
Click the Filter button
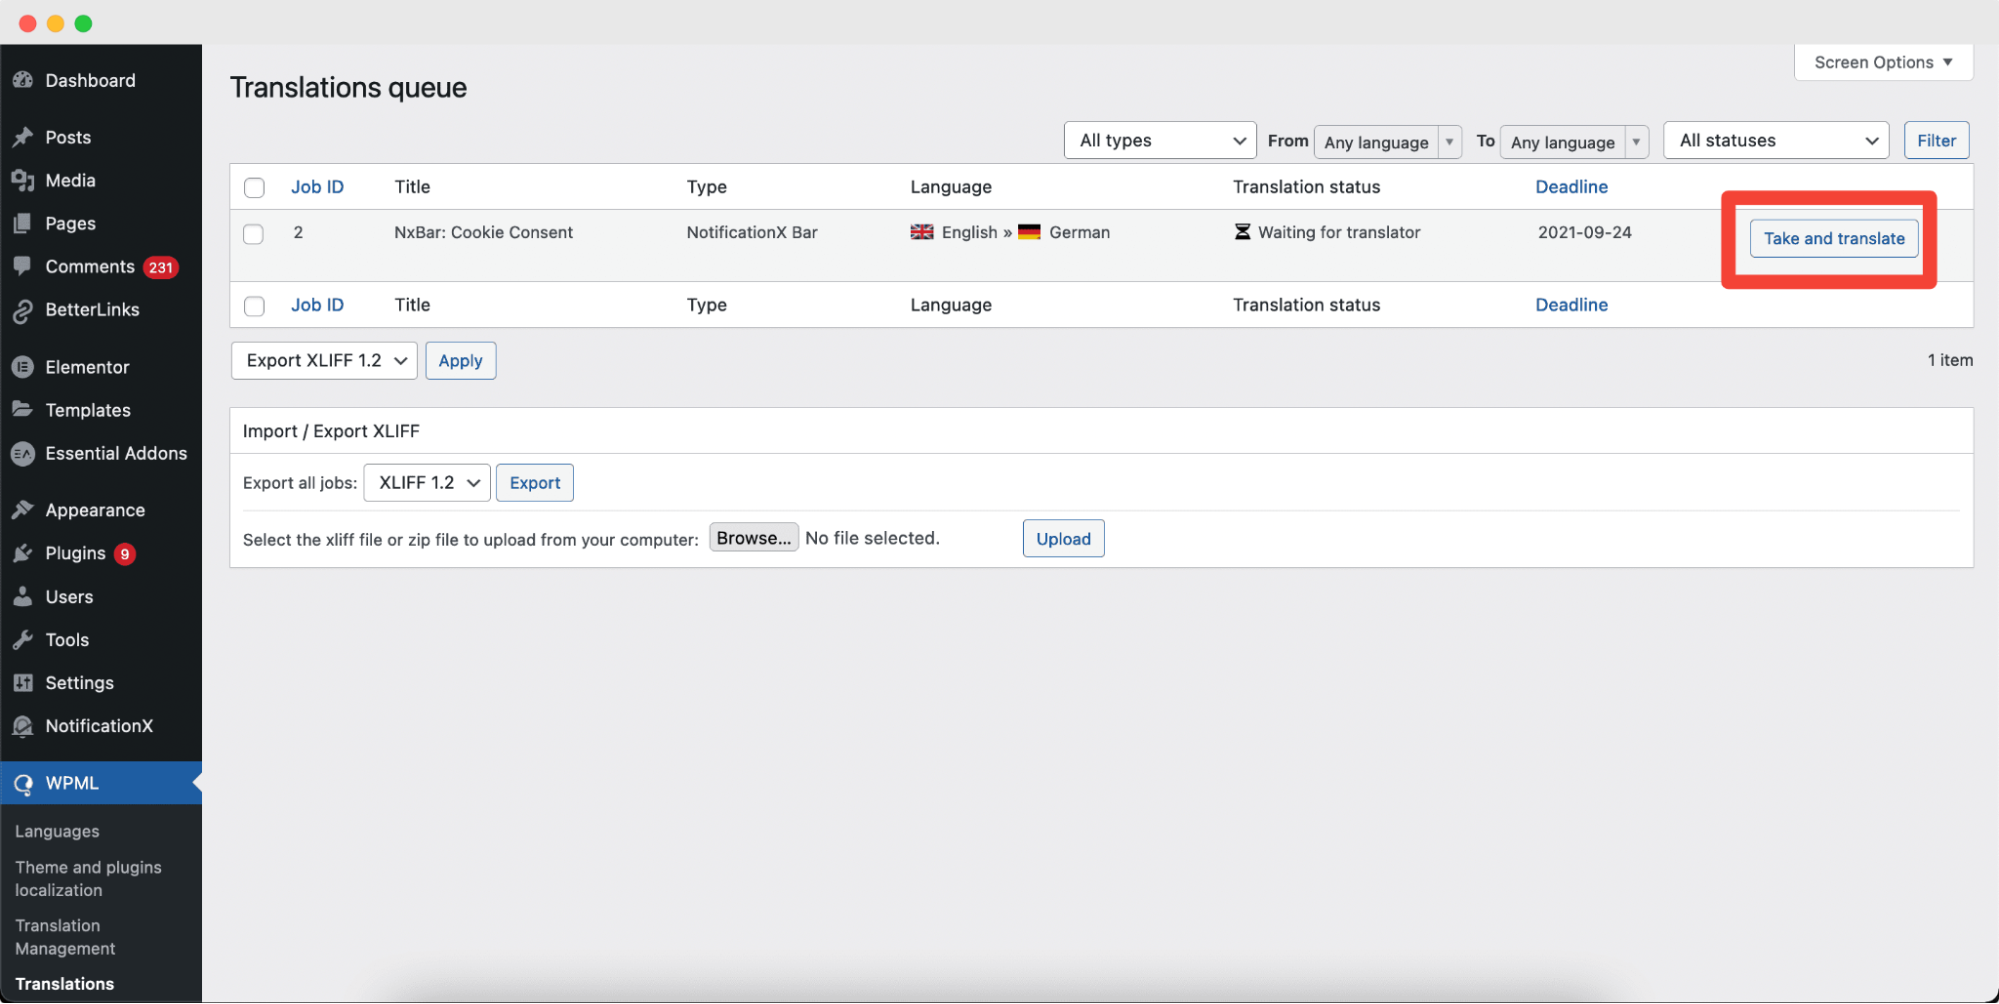tap(1936, 140)
